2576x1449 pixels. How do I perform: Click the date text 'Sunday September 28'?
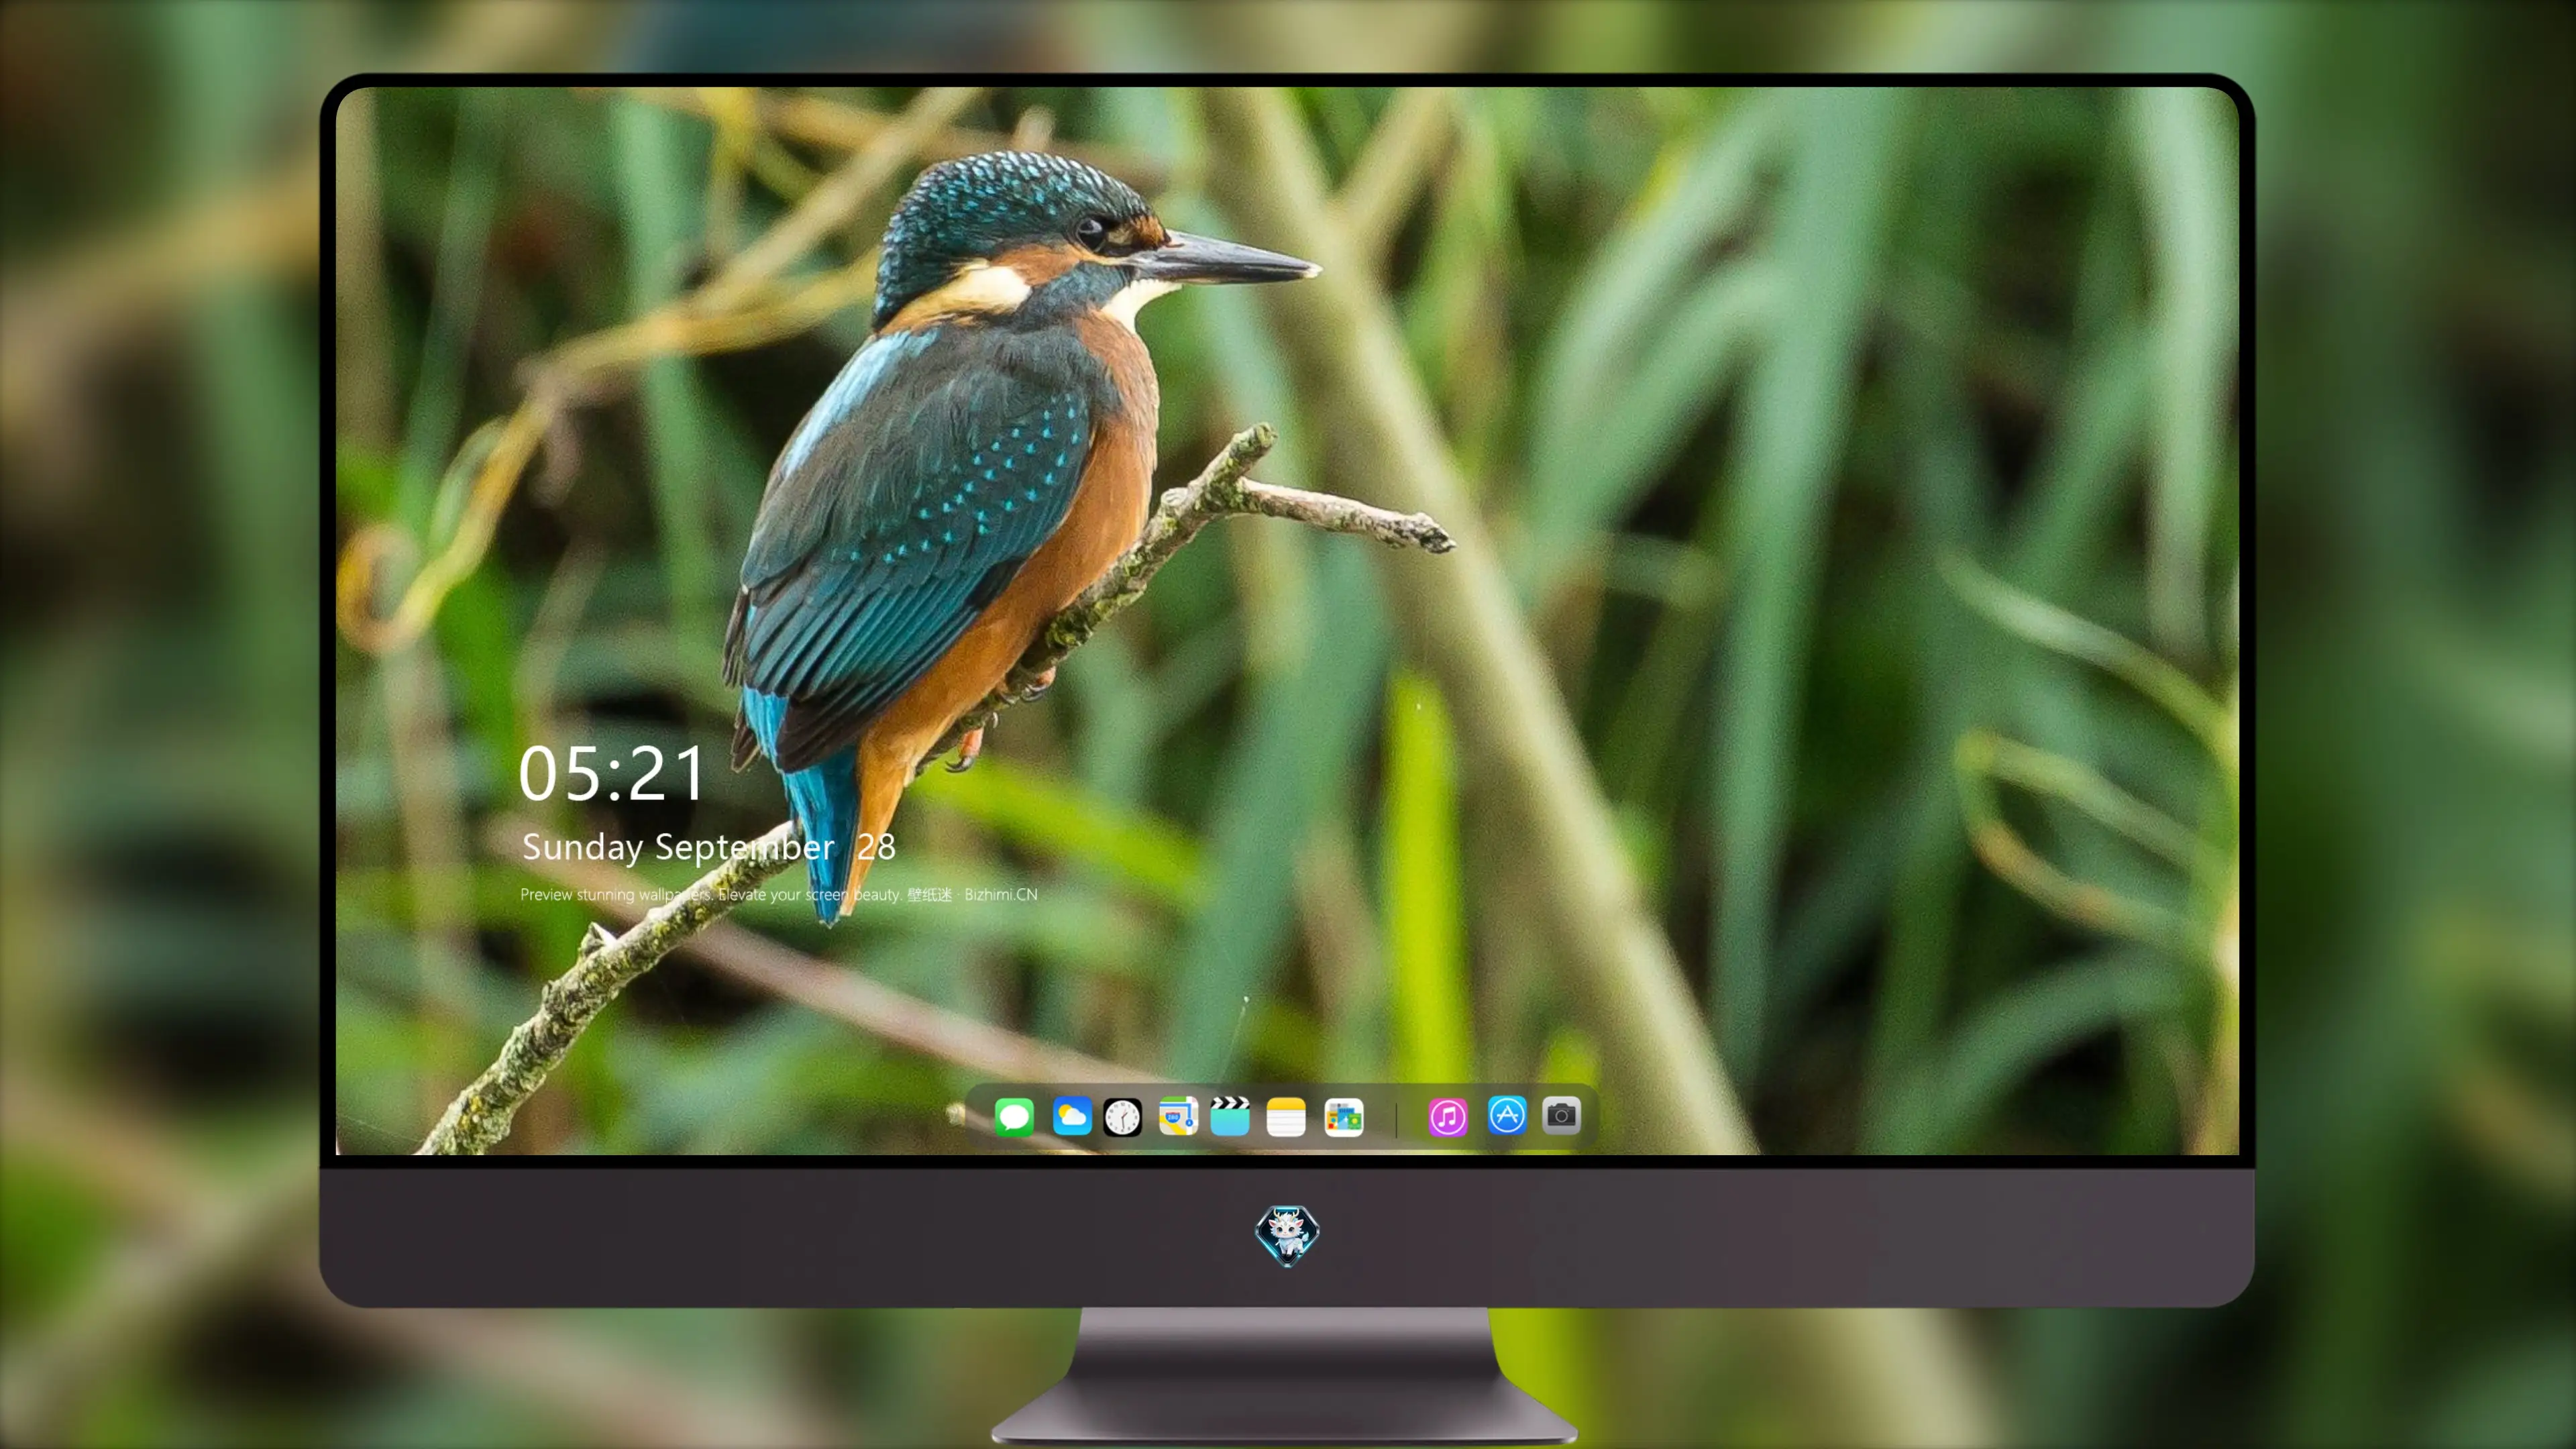point(709,848)
